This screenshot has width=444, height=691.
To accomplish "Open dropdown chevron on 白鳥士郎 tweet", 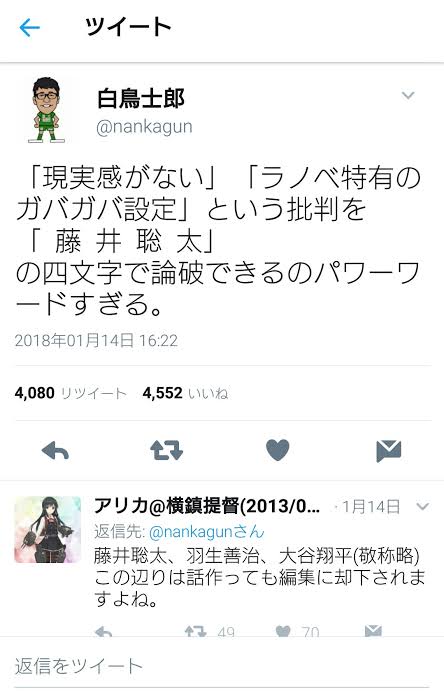I will click(x=408, y=95).
